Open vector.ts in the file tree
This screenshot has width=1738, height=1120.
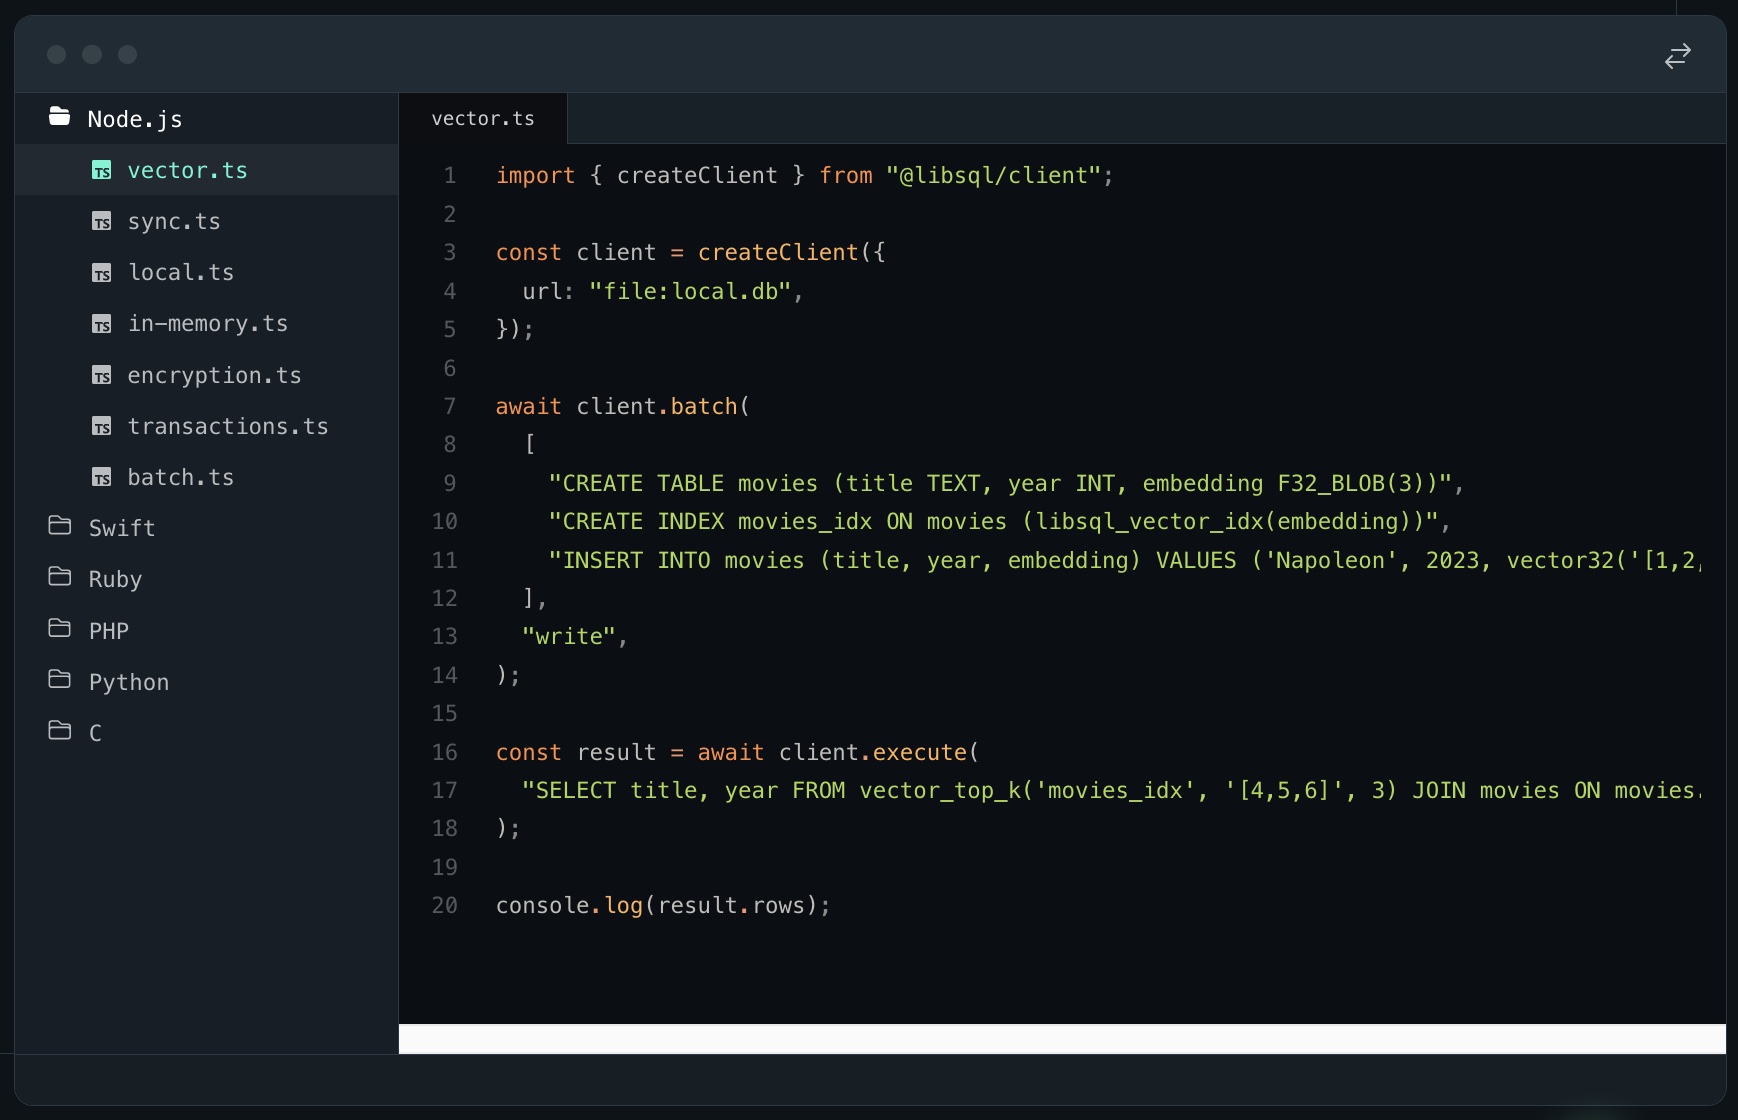pos(206,170)
